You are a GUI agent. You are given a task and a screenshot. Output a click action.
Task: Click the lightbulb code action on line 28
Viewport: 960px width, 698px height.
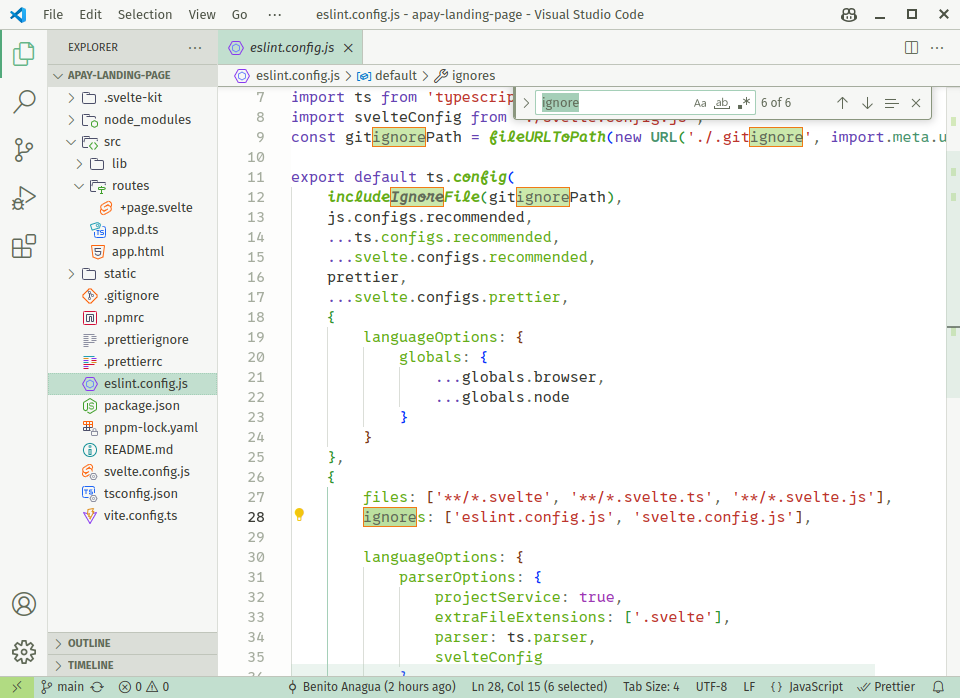tap(299, 515)
